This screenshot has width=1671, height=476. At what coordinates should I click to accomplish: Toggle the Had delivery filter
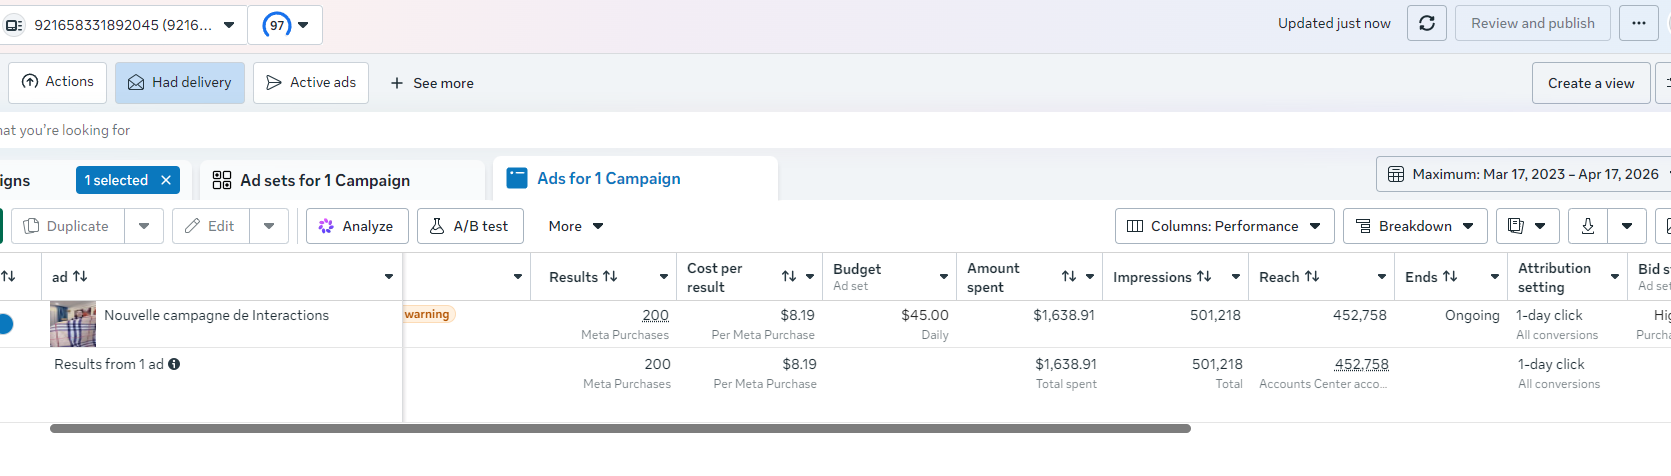pos(180,83)
